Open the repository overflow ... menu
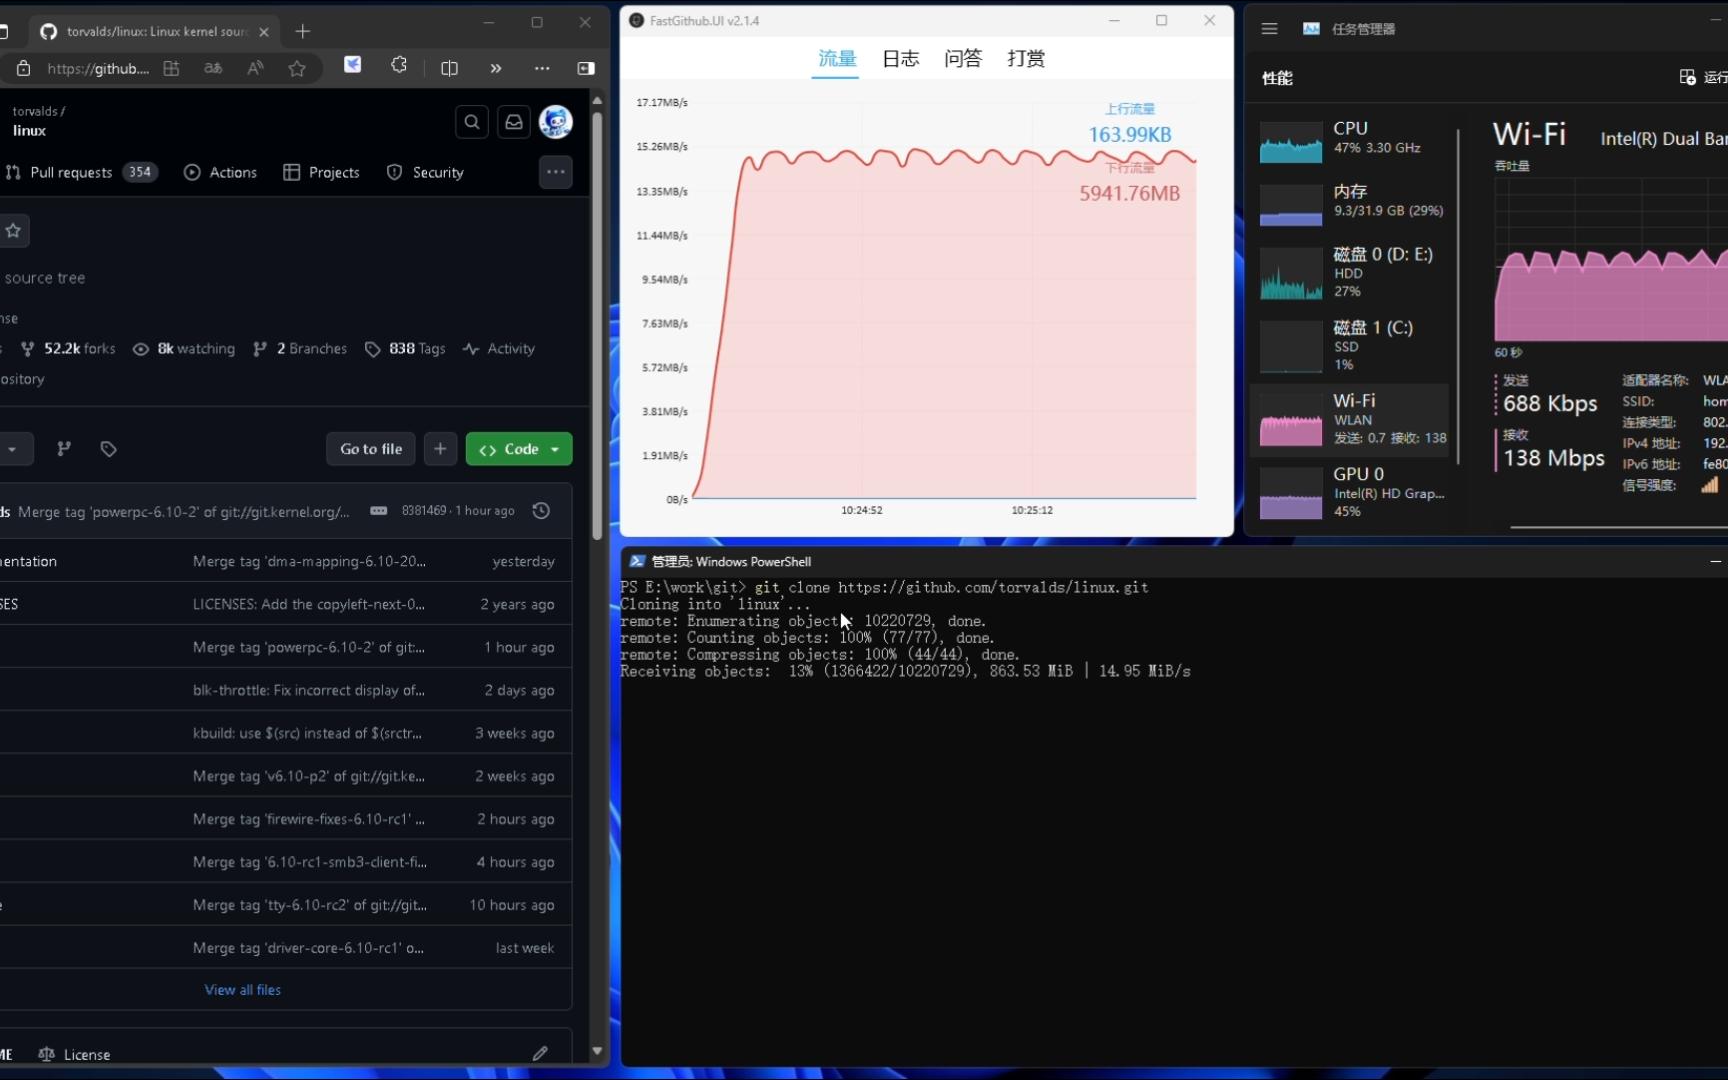Viewport: 1728px width, 1080px height. pos(556,171)
